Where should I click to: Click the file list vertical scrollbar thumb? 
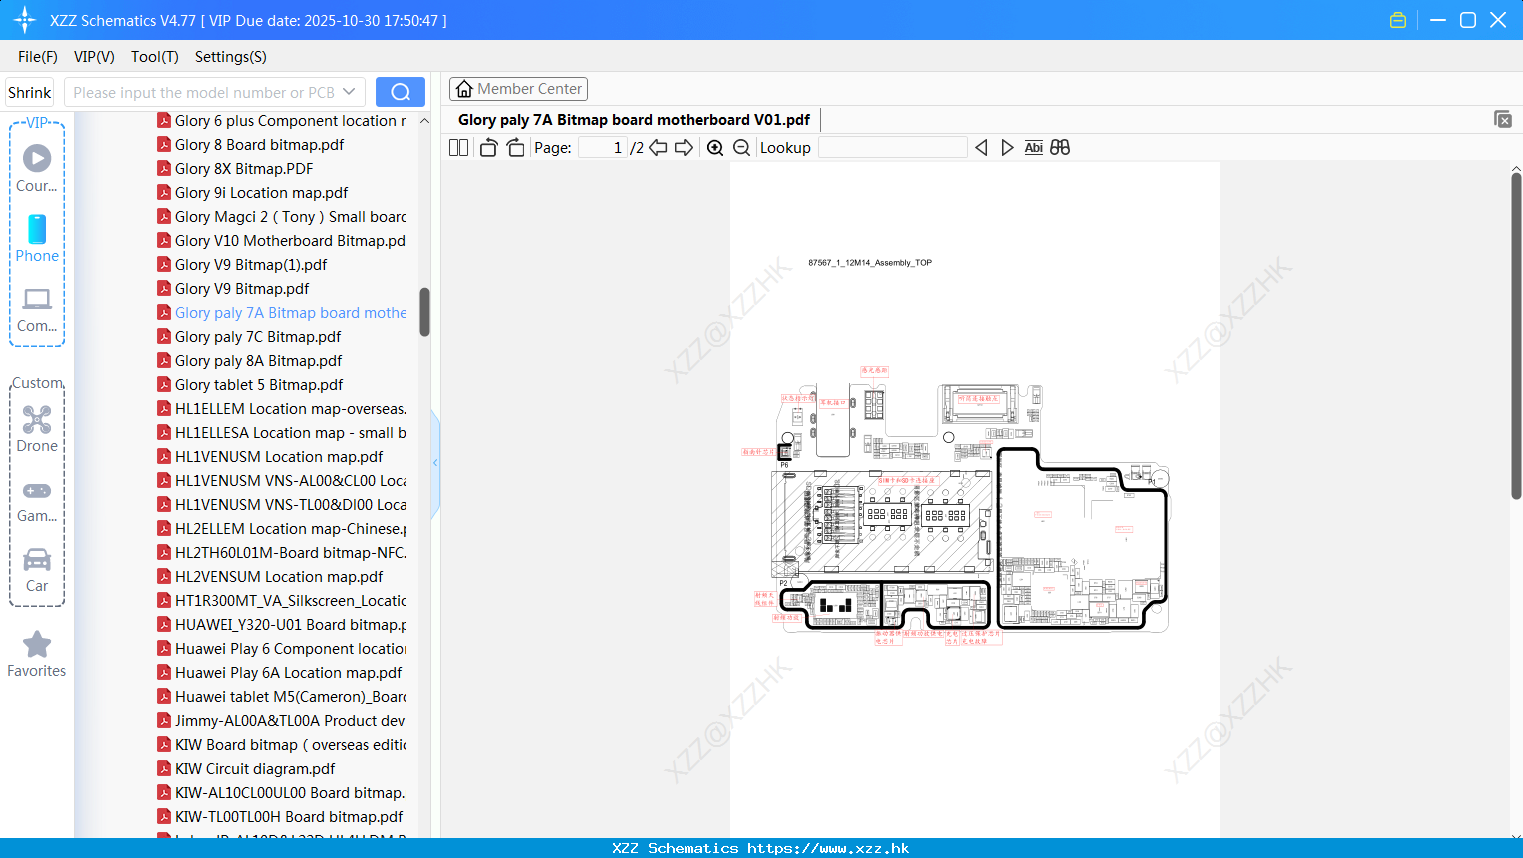point(424,312)
